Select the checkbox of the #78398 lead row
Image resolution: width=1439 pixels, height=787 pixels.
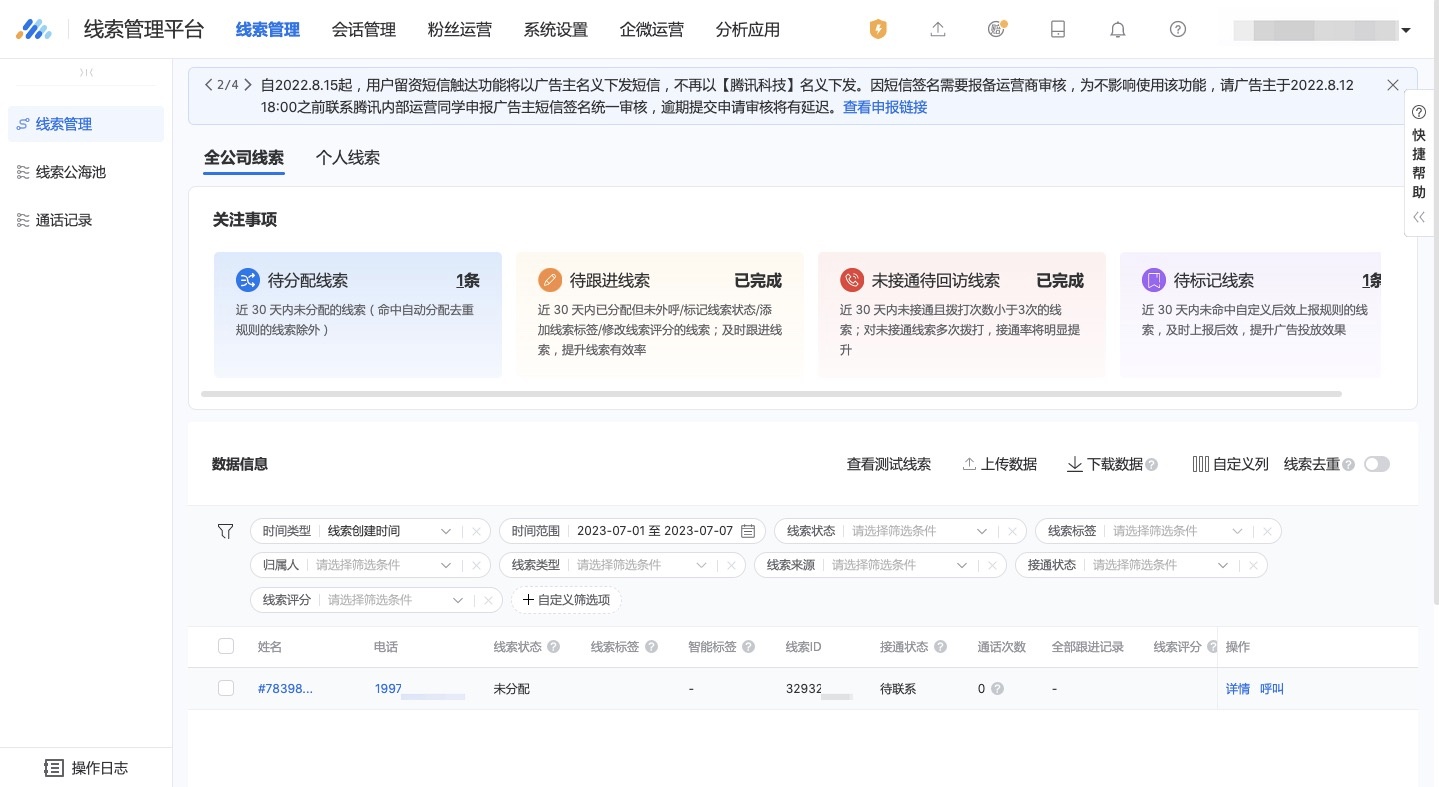pos(226,688)
